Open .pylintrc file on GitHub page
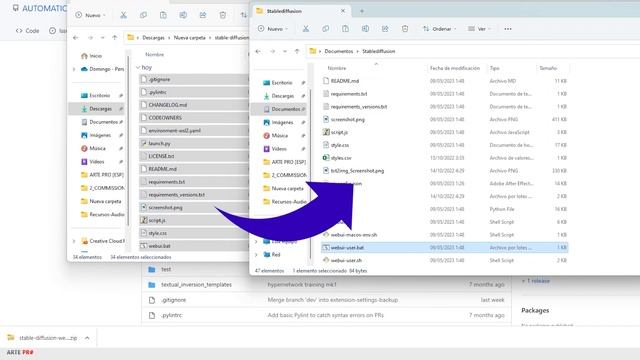The width and height of the screenshot is (640, 360). click(x=172, y=315)
